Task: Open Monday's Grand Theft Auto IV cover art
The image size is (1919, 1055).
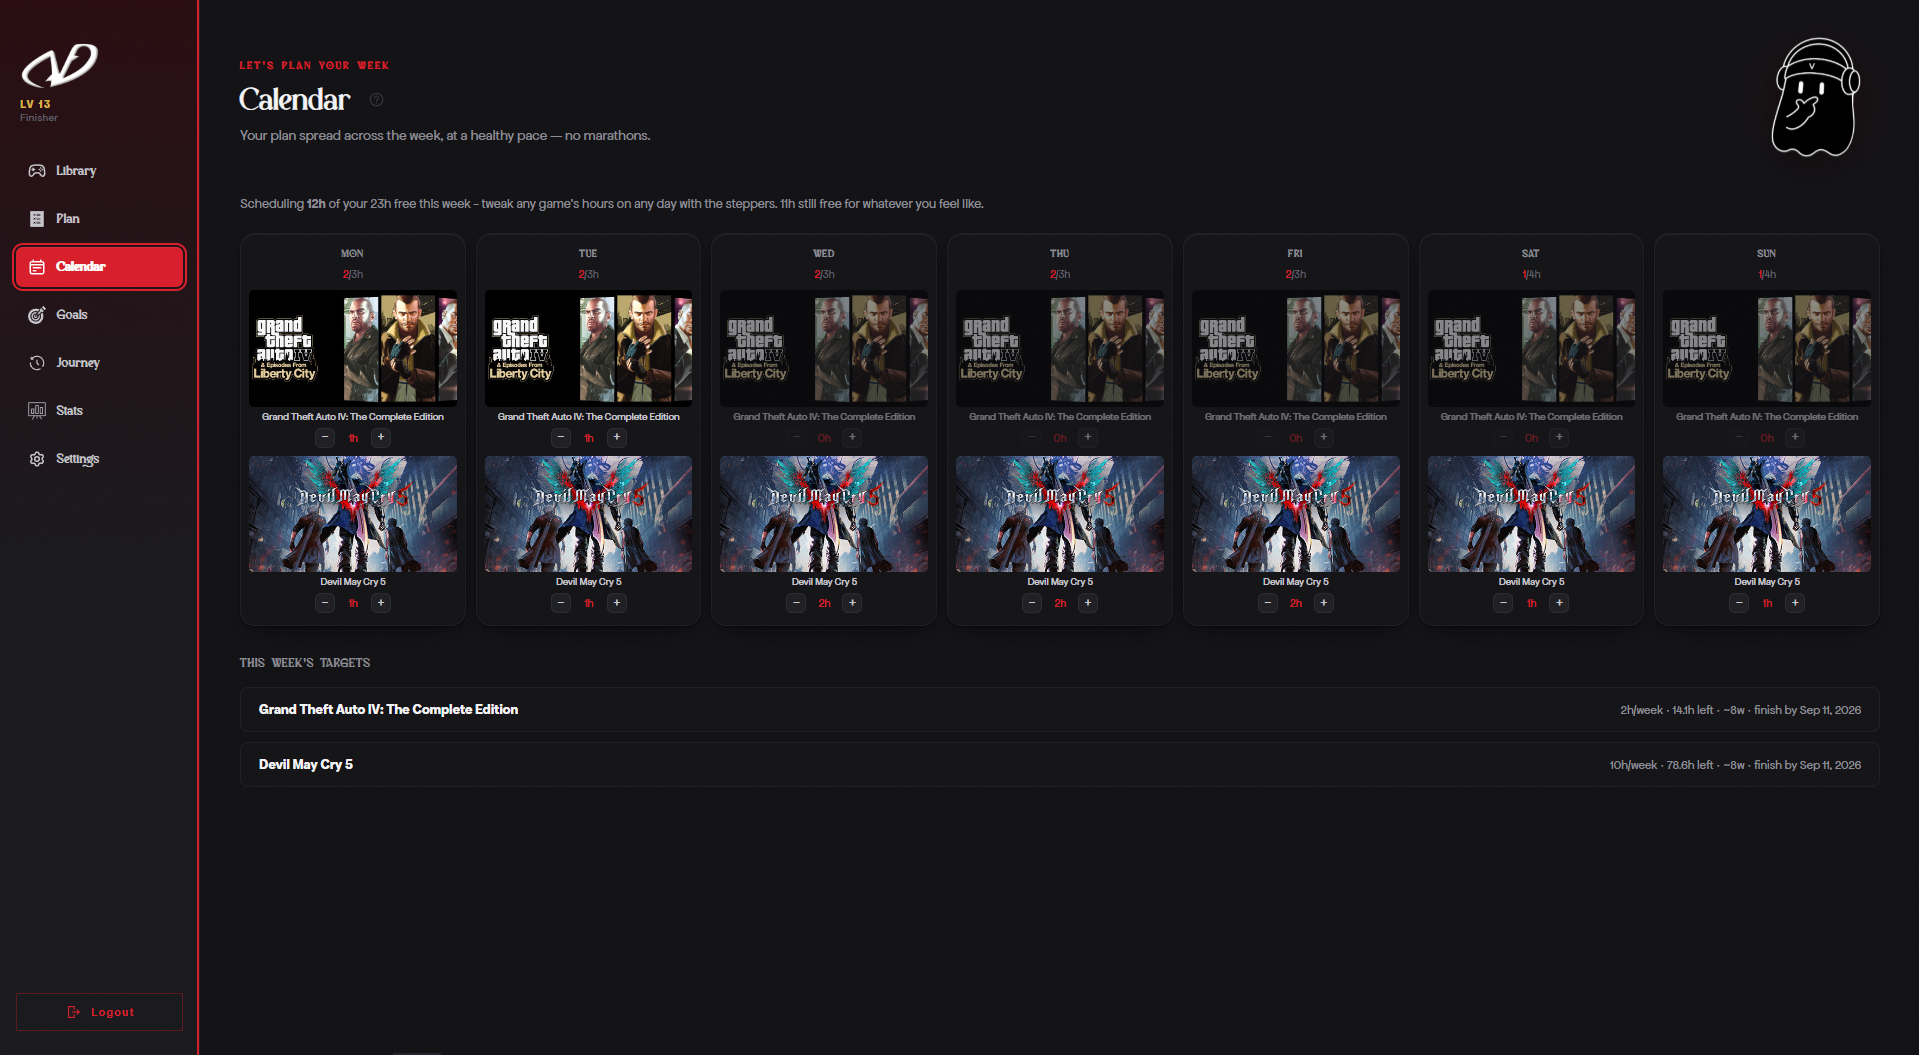Action: tap(353, 348)
